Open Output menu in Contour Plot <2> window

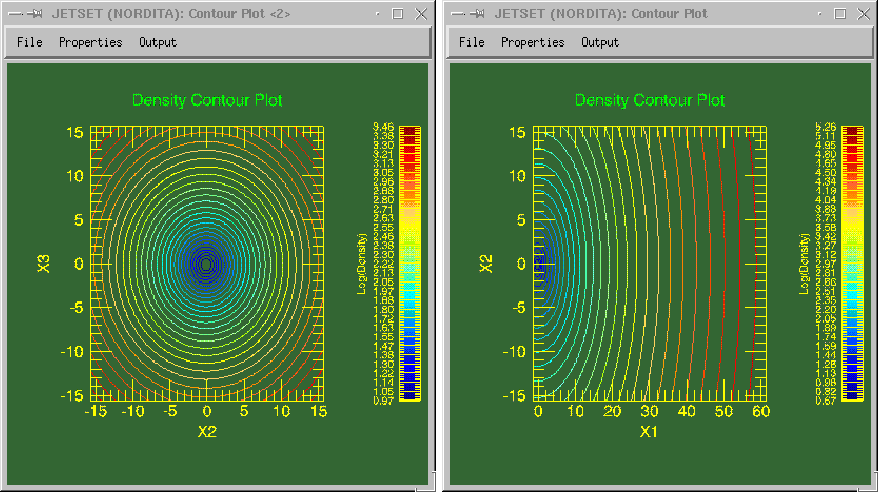[x=158, y=43]
